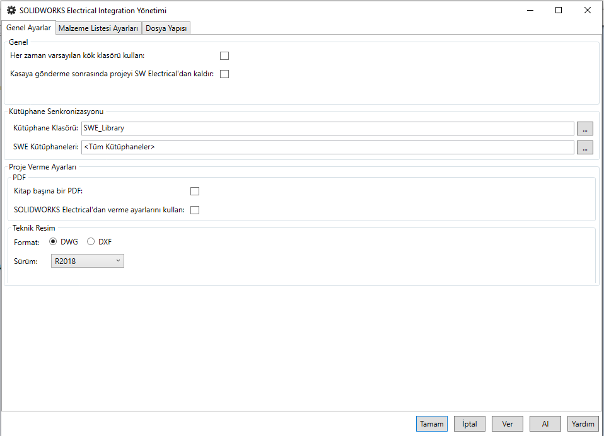
Task: Browse for the Kütüphane Klasörü folder
Action: (585, 129)
